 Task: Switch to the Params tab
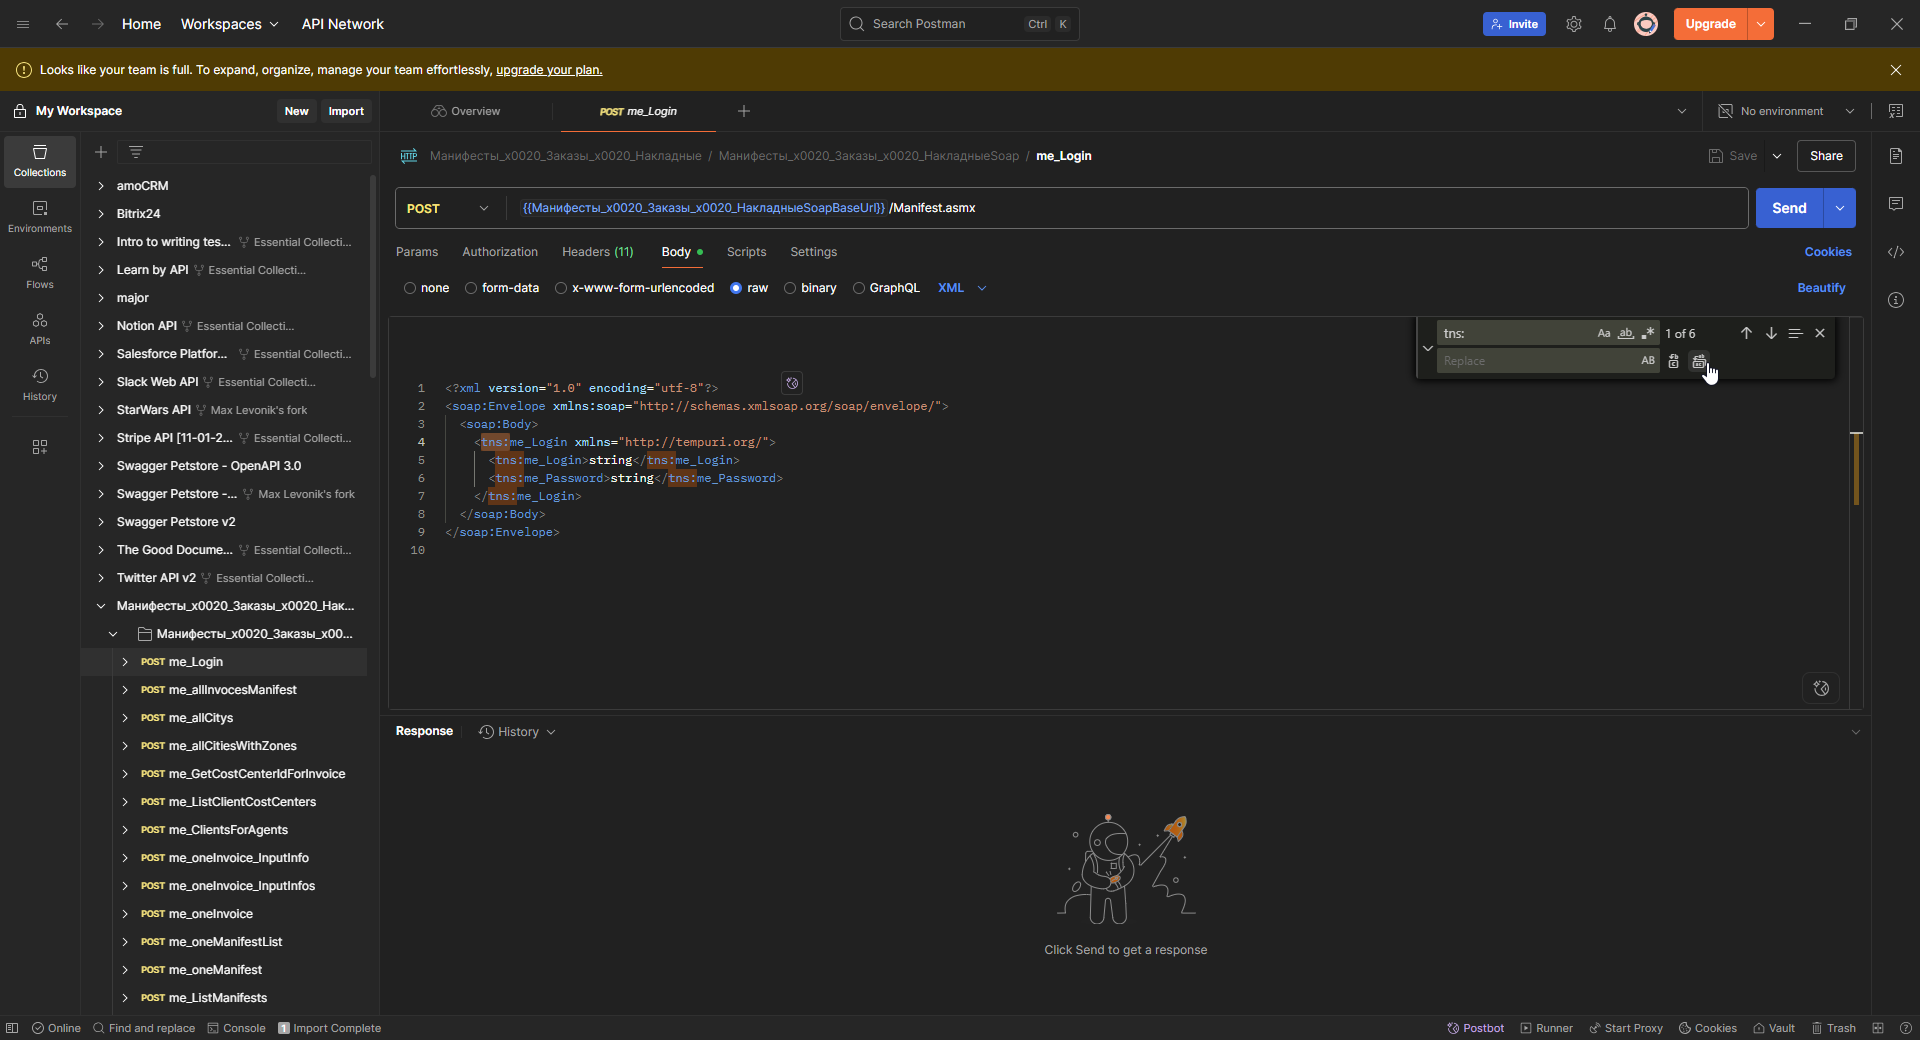coord(417,252)
